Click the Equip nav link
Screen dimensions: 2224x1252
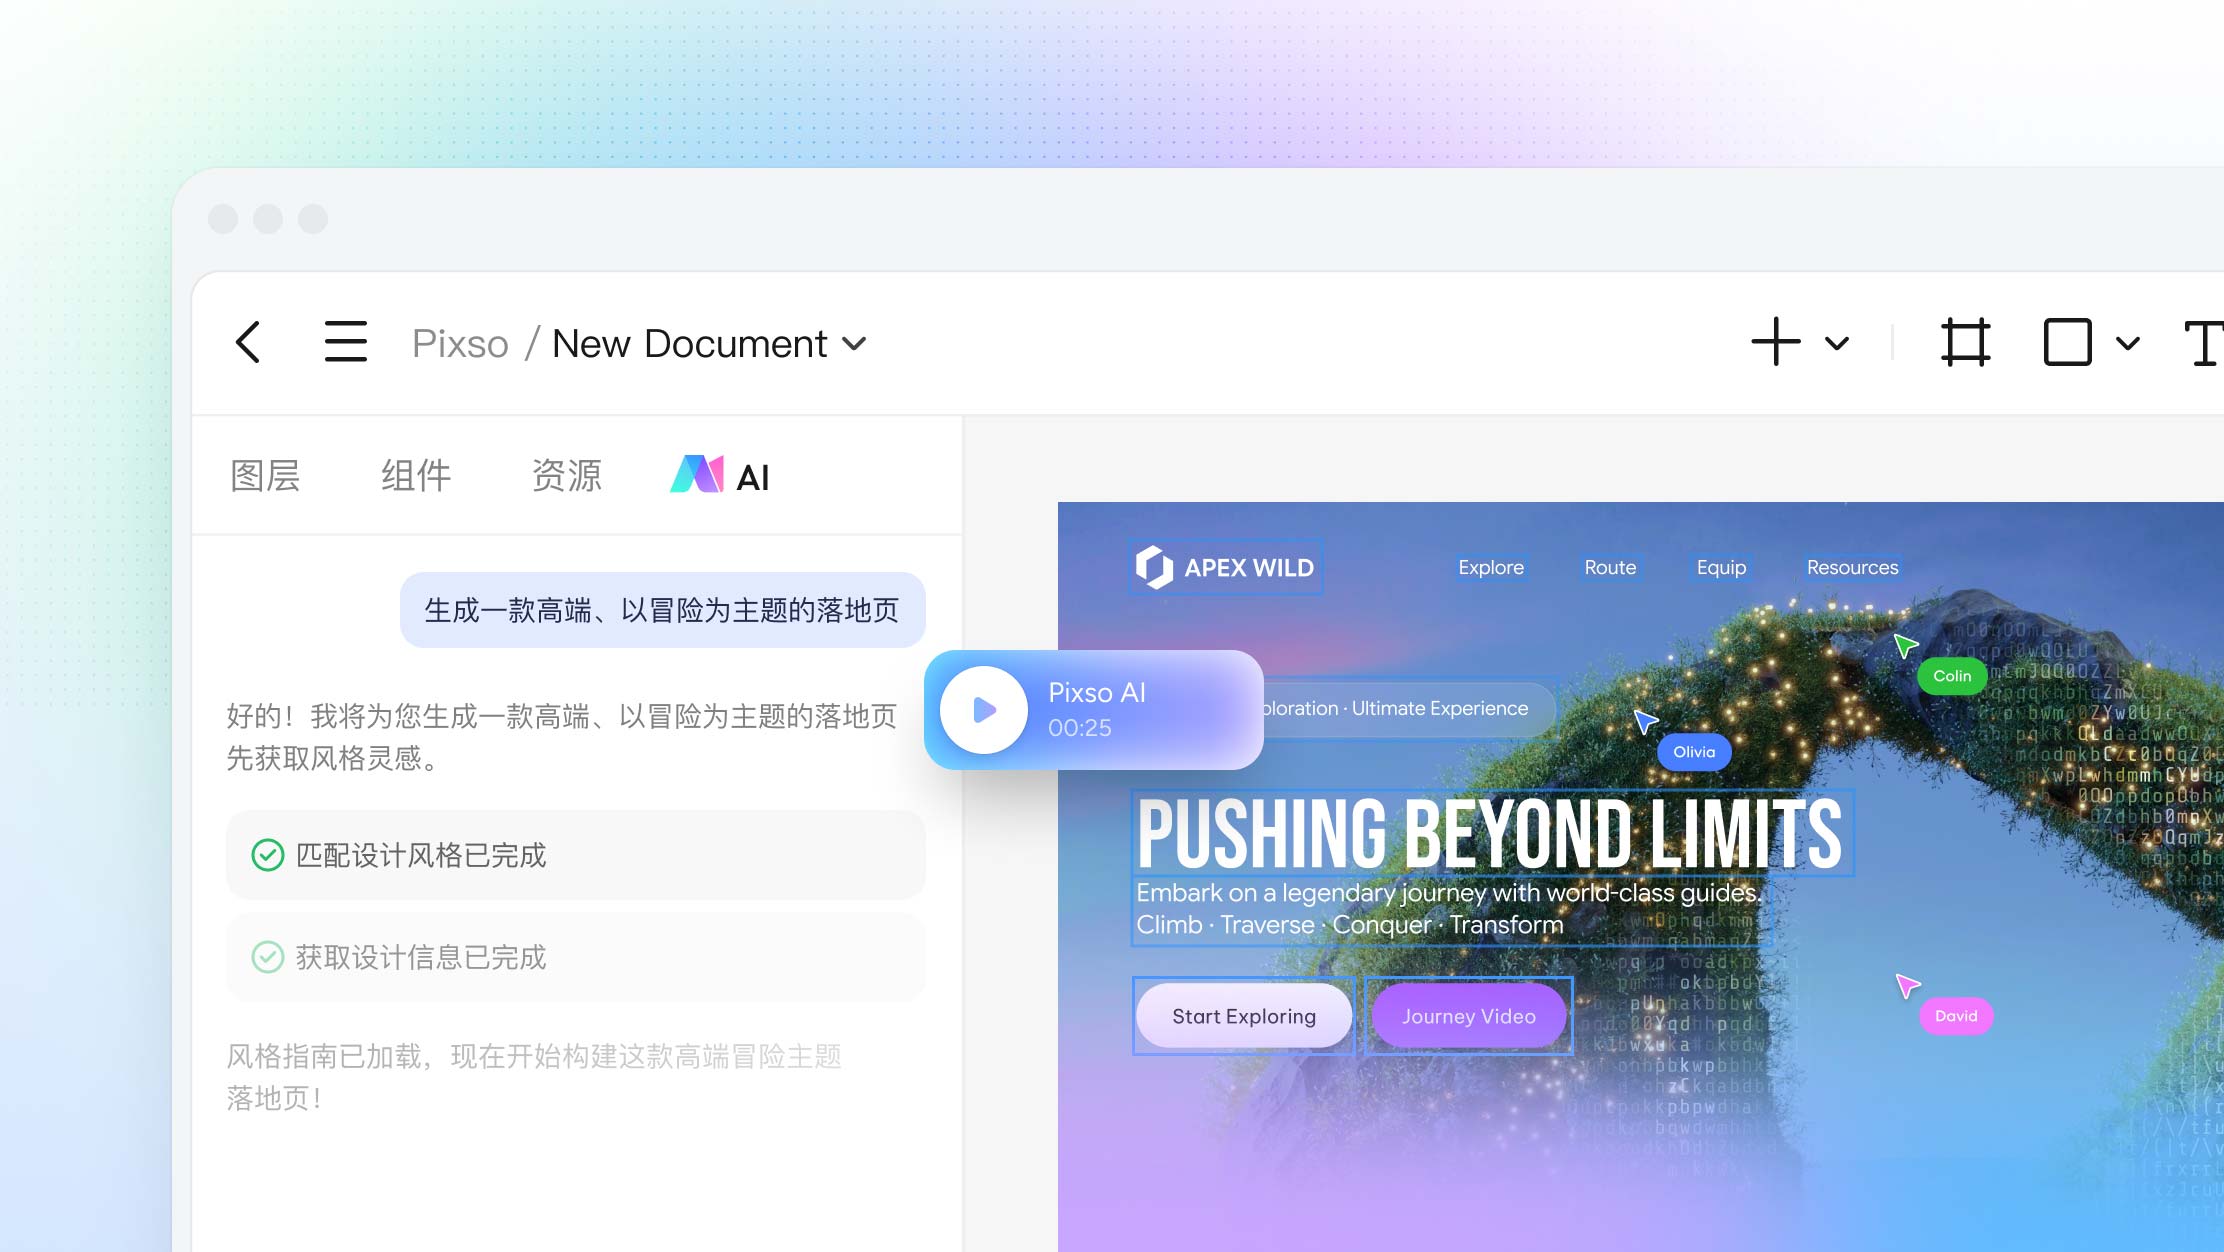tap(1721, 567)
